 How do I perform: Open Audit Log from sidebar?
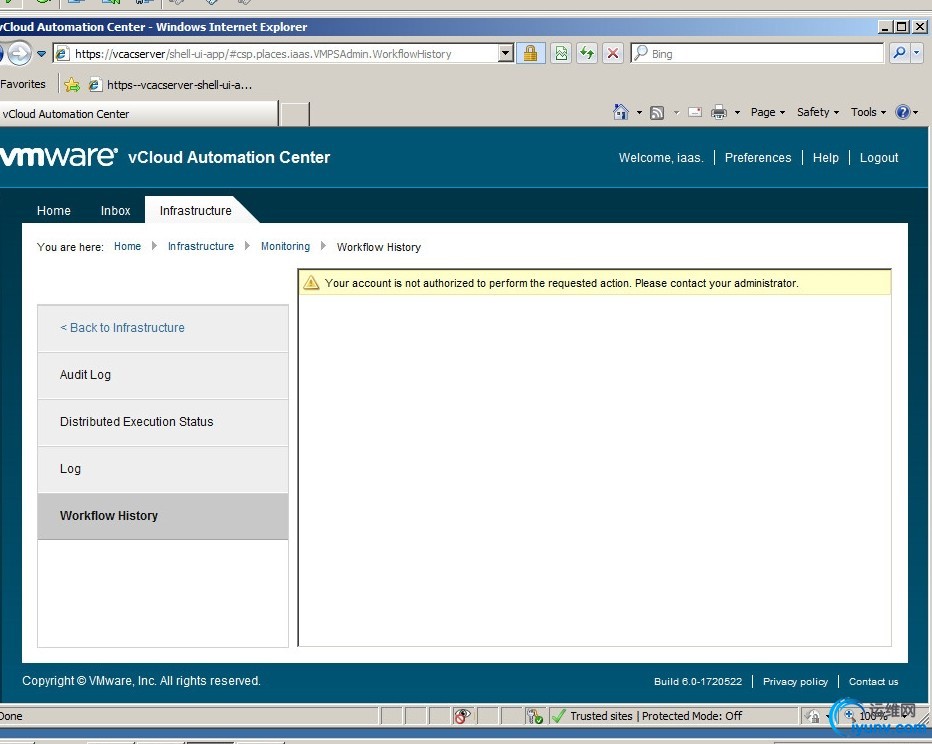pos(163,375)
